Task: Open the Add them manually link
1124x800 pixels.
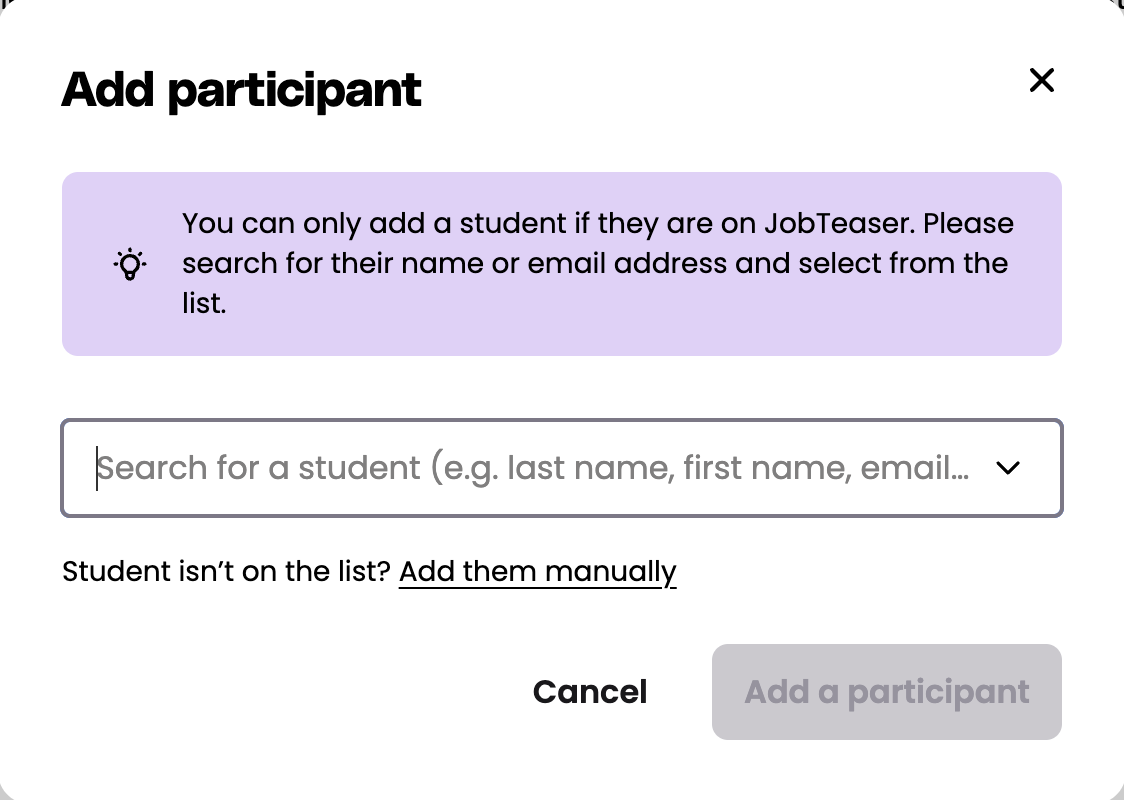Action: pos(537,572)
